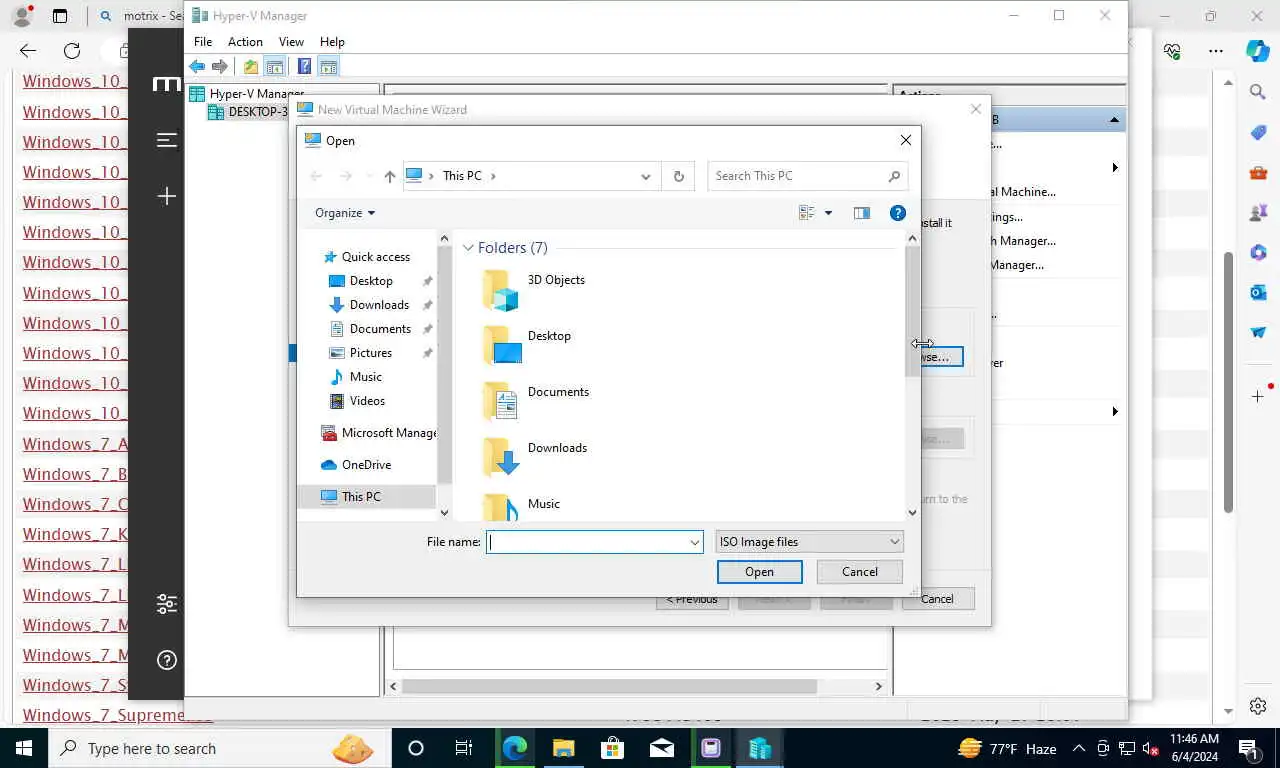Collapse the Folders (7) group
The height and width of the screenshot is (768, 1280).
[468, 248]
